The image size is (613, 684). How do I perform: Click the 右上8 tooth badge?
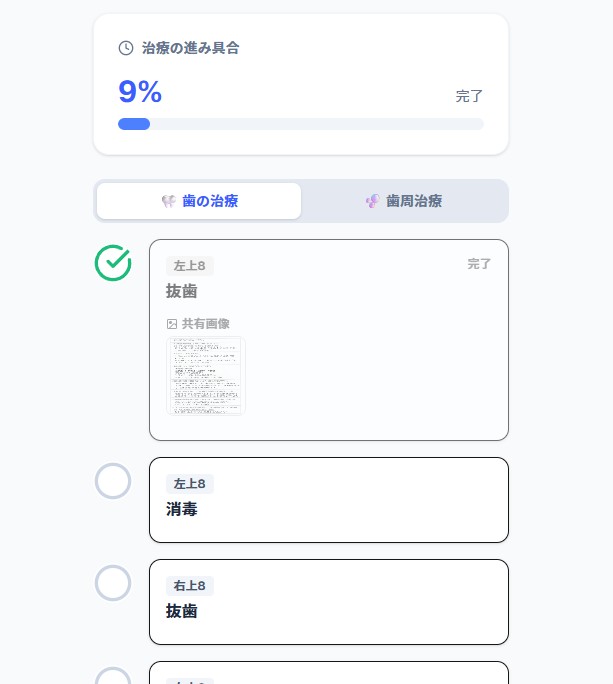pyautogui.click(x=189, y=586)
